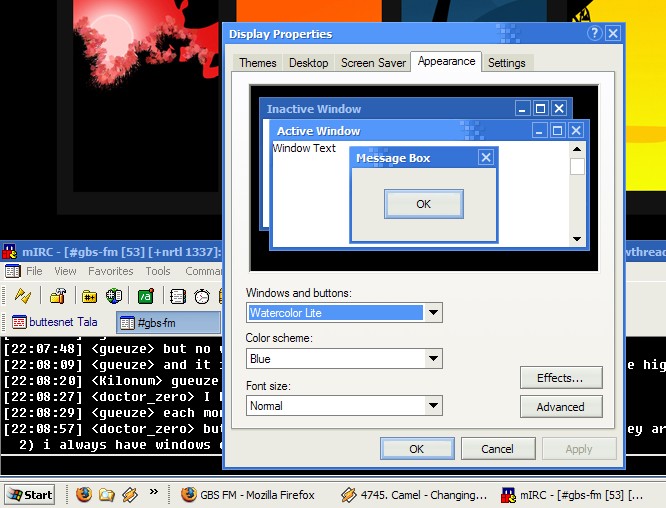666x508 pixels.
Task: Open the mIRC Address Book notebook icon
Action: (x=178, y=296)
